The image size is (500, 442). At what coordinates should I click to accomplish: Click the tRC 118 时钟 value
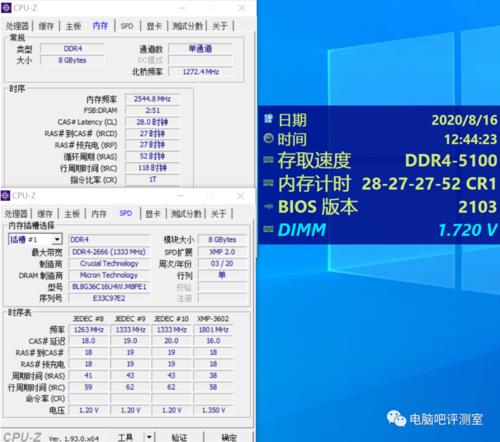[x=152, y=168]
